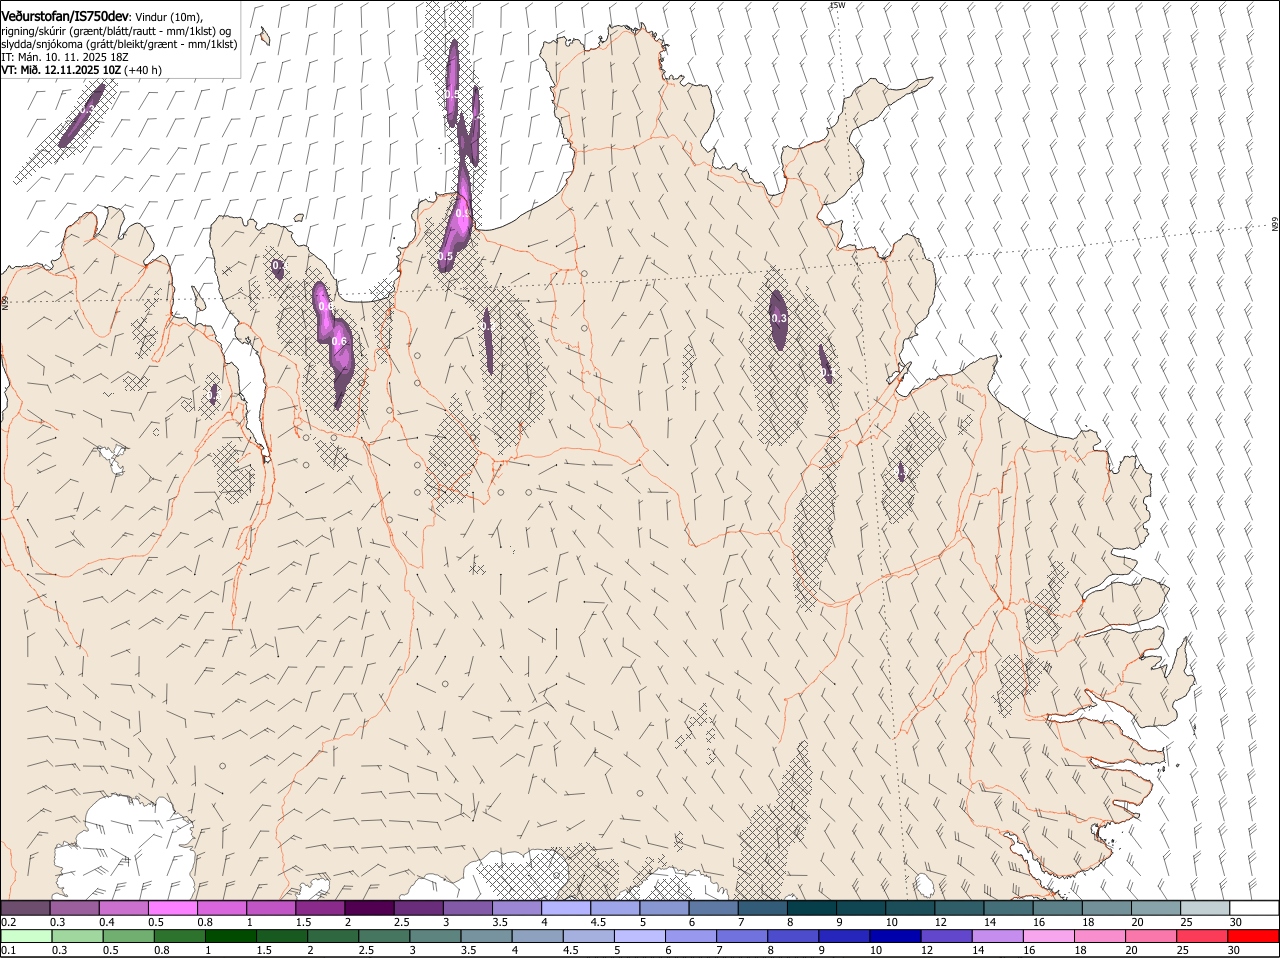Click the 'slydda/snjókoma' legend description line
This screenshot has width=1280, height=958.
(119, 44)
